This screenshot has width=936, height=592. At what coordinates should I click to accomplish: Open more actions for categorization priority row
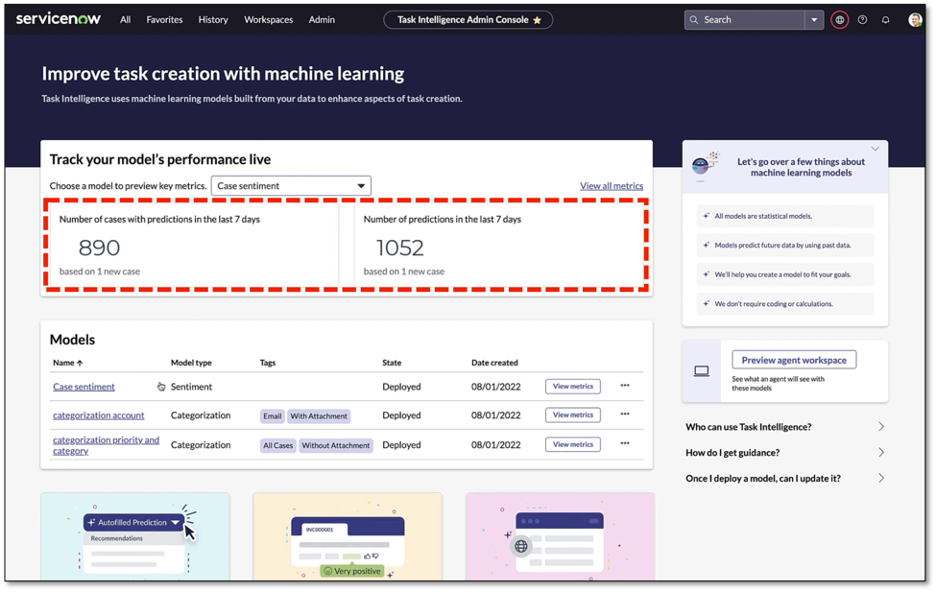625,443
